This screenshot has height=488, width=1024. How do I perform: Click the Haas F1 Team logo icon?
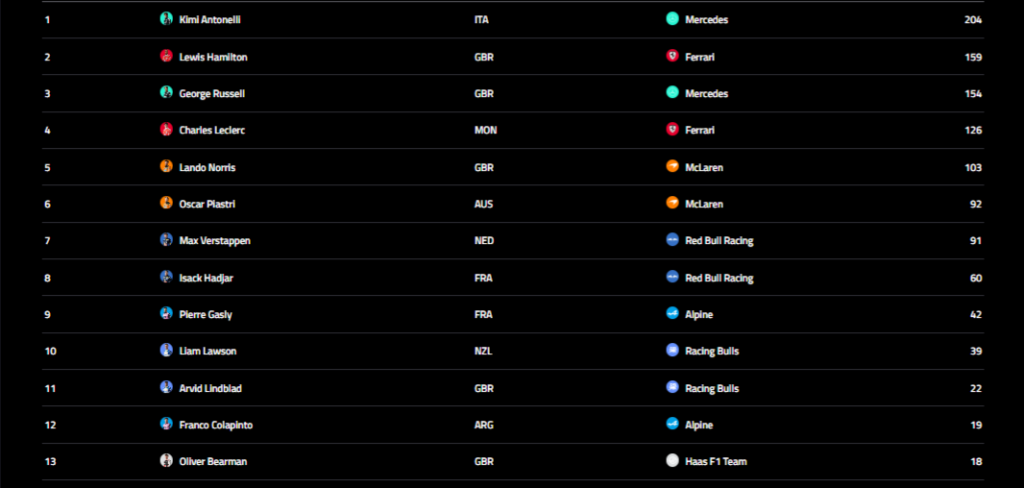(x=672, y=461)
